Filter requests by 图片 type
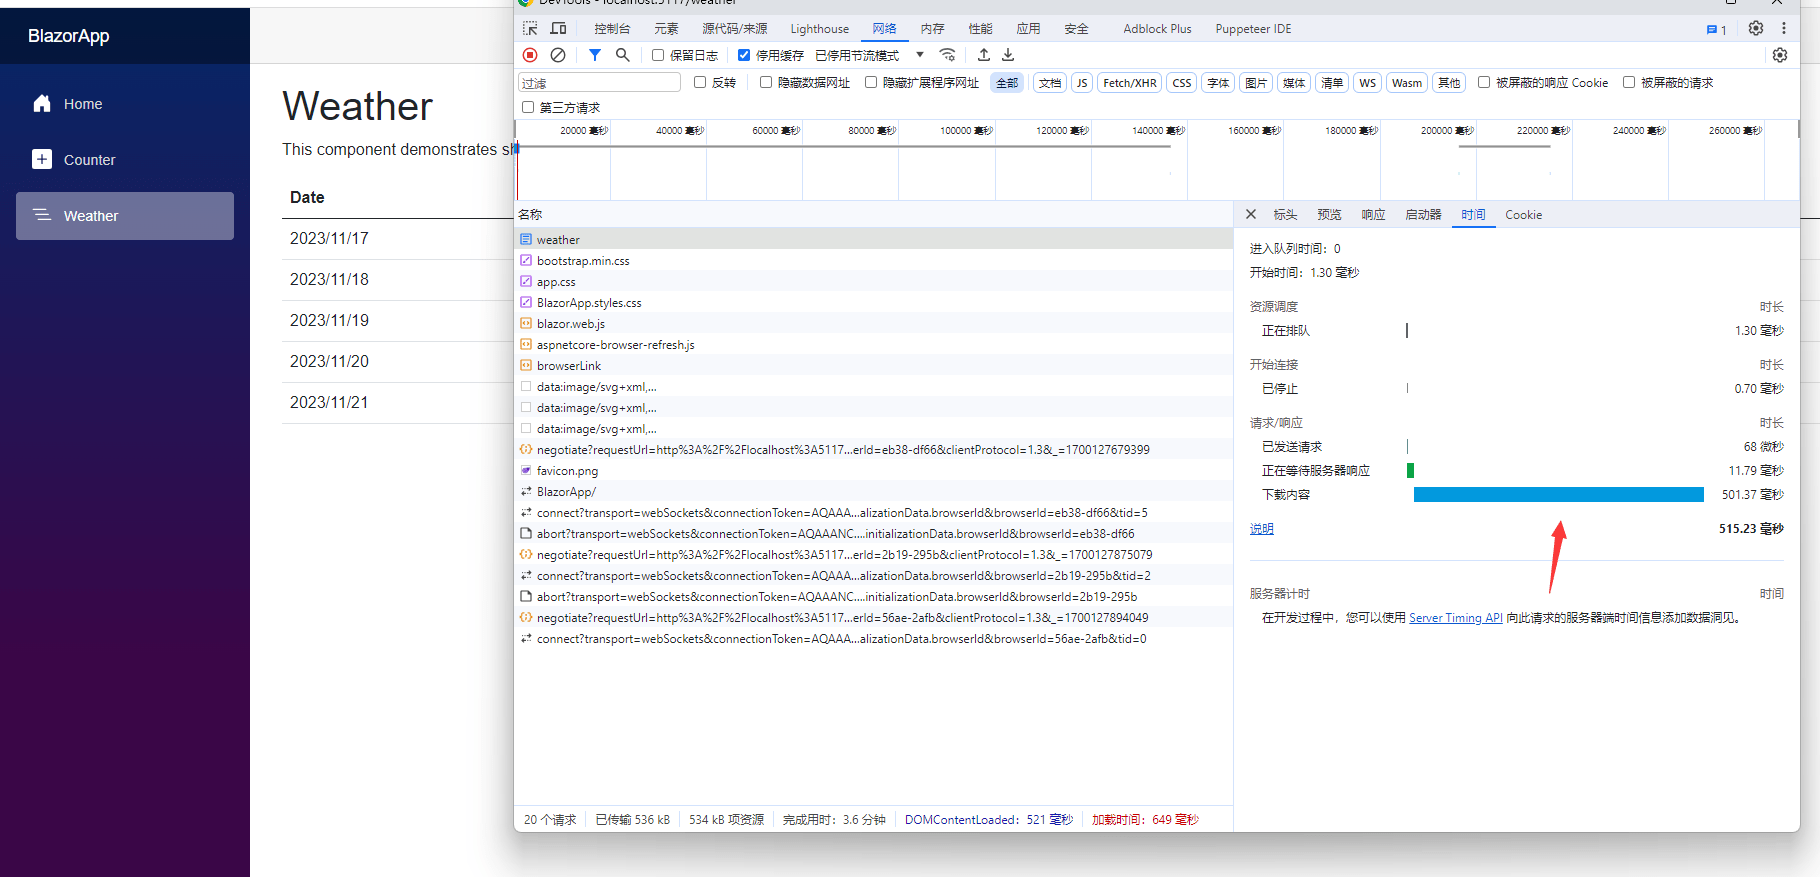The height and width of the screenshot is (877, 1820). 1256,83
